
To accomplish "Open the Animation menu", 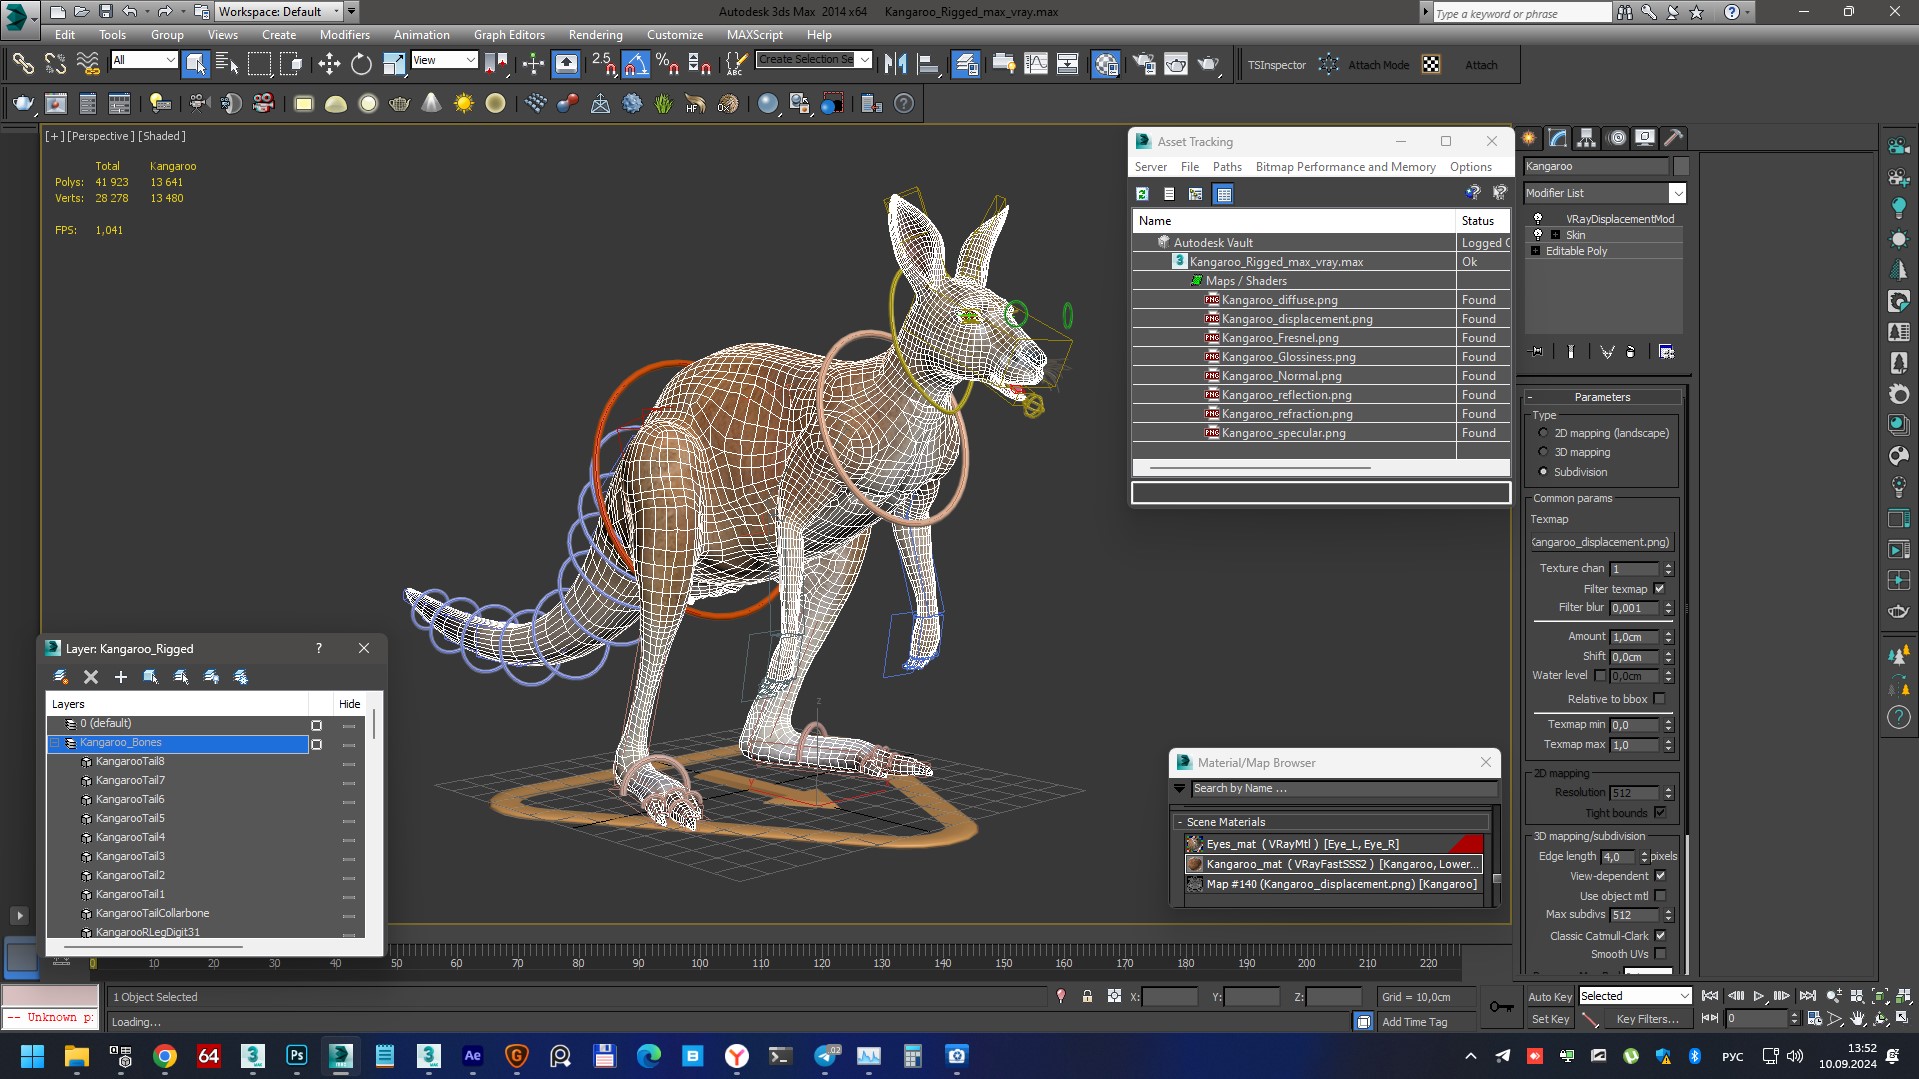I will click(x=421, y=34).
